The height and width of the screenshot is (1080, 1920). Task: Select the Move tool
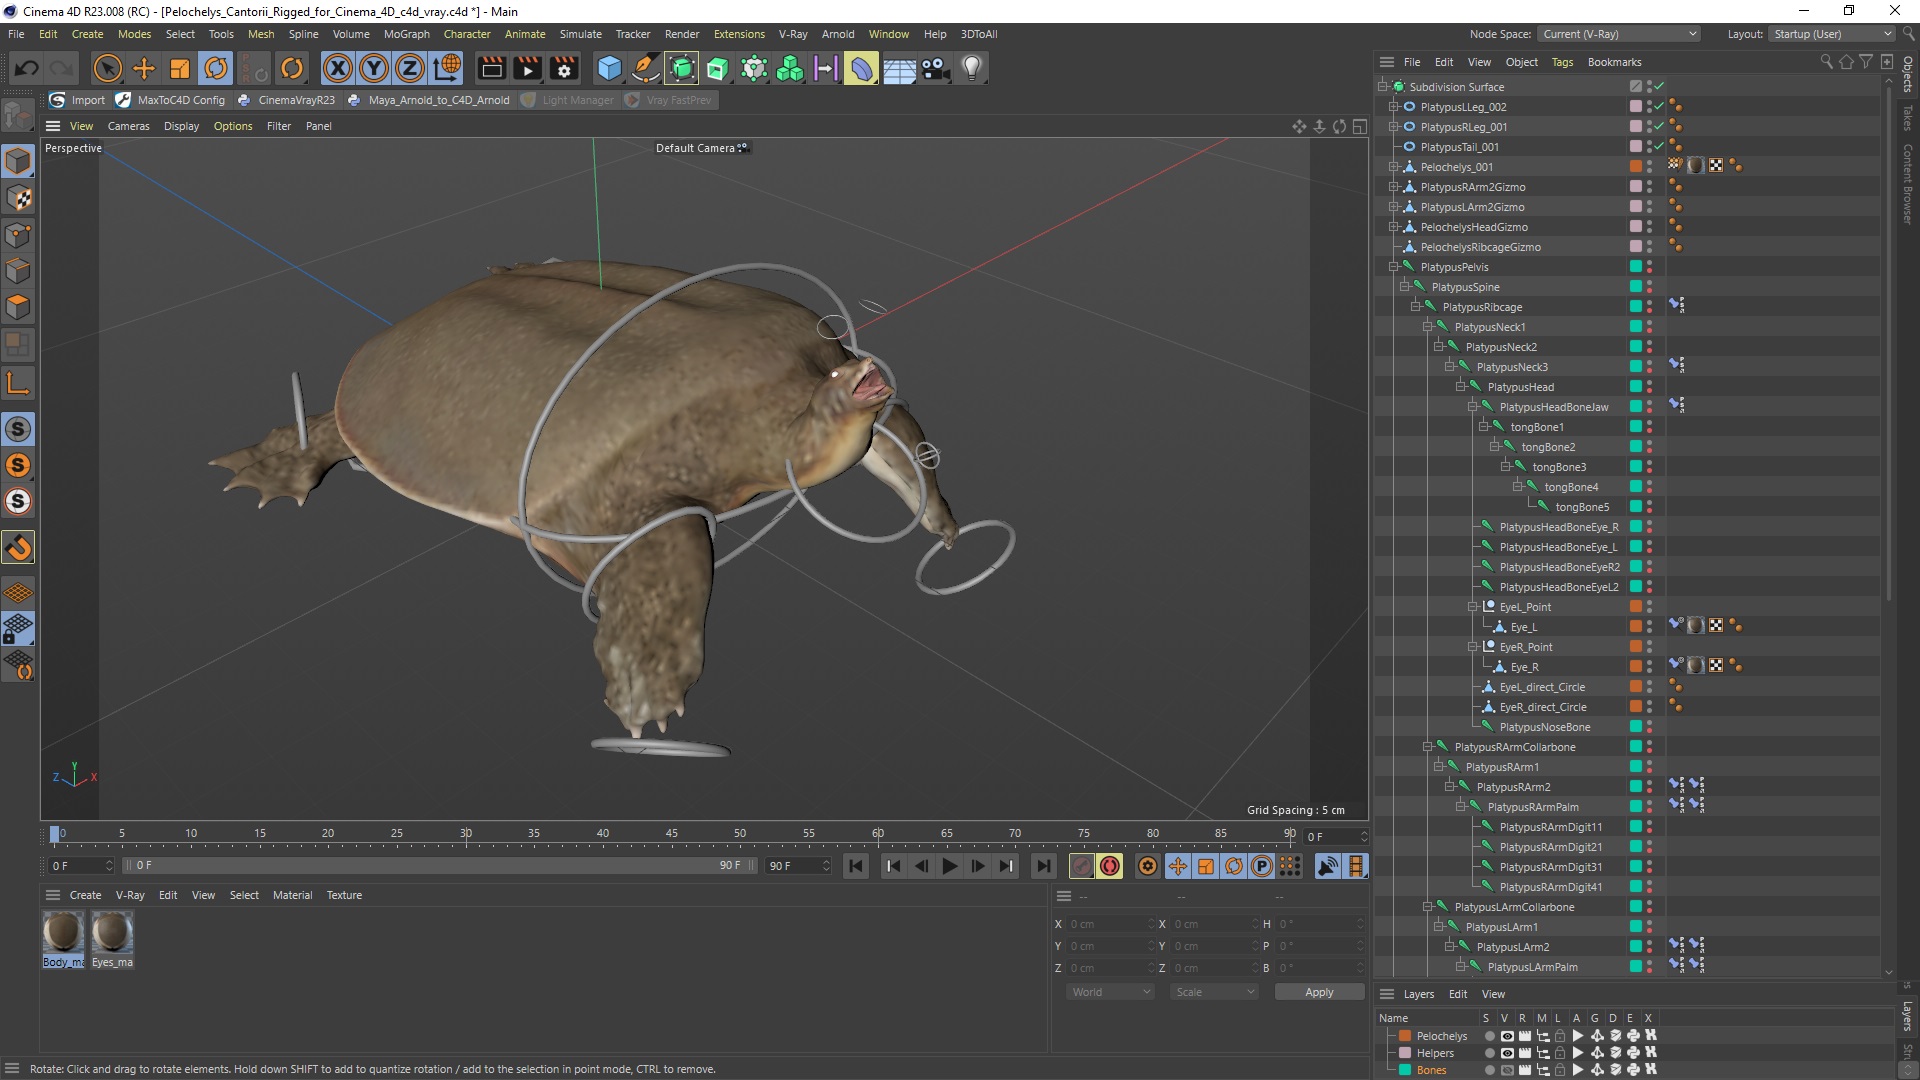point(144,68)
